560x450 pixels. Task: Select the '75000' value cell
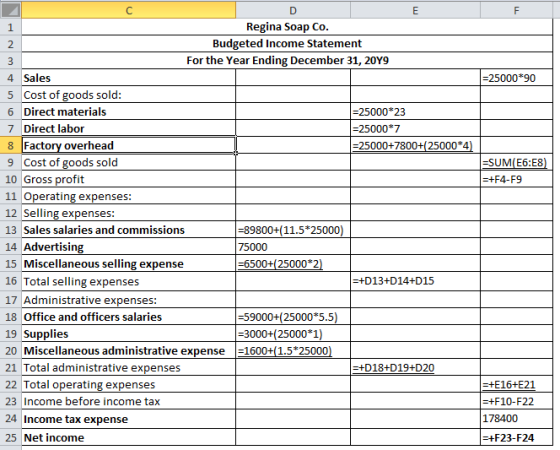[x=293, y=247]
